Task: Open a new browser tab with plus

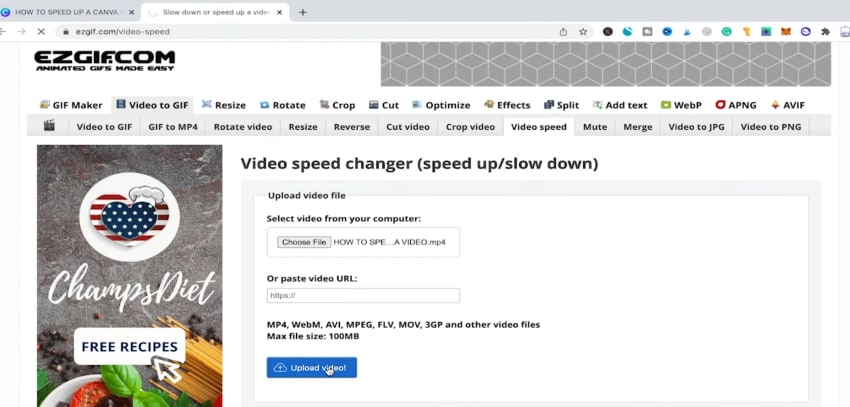Action: [302, 12]
